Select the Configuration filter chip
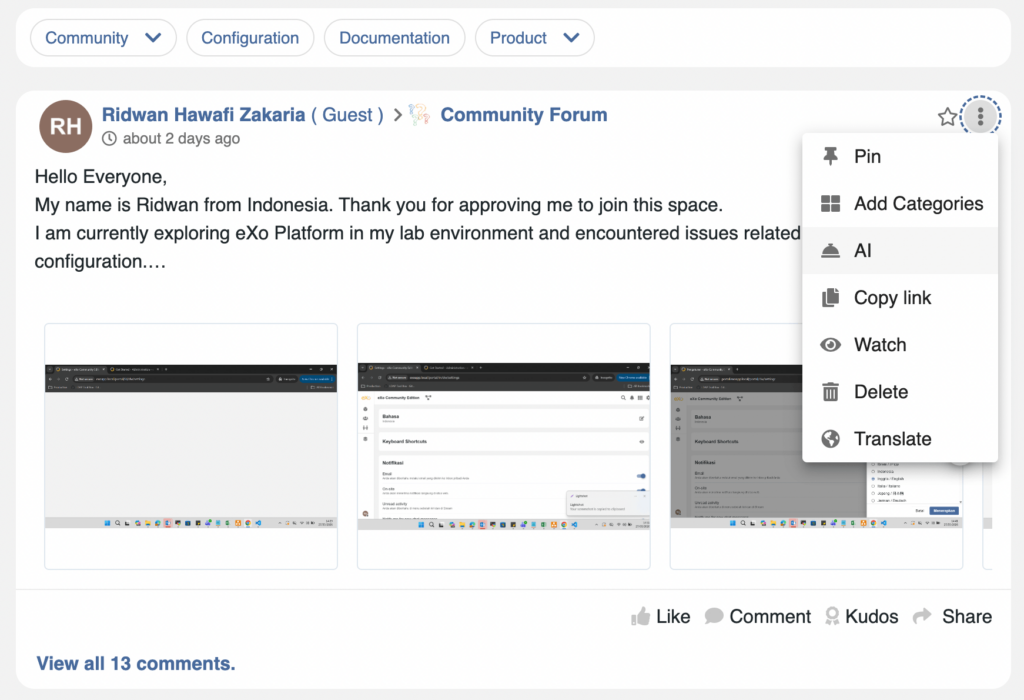The height and width of the screenshot is (700, 1024). point(250,38)
